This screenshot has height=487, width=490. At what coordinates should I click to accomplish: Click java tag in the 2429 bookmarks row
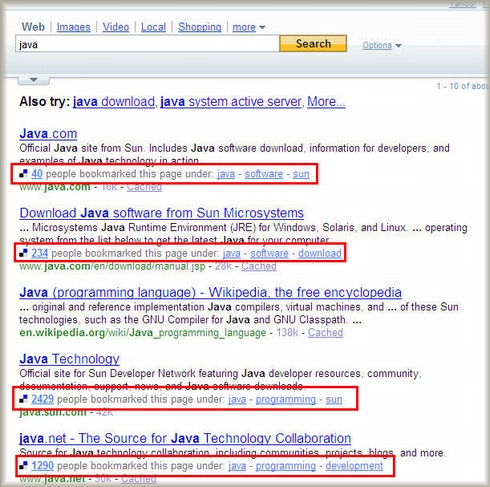click(237, 399)
